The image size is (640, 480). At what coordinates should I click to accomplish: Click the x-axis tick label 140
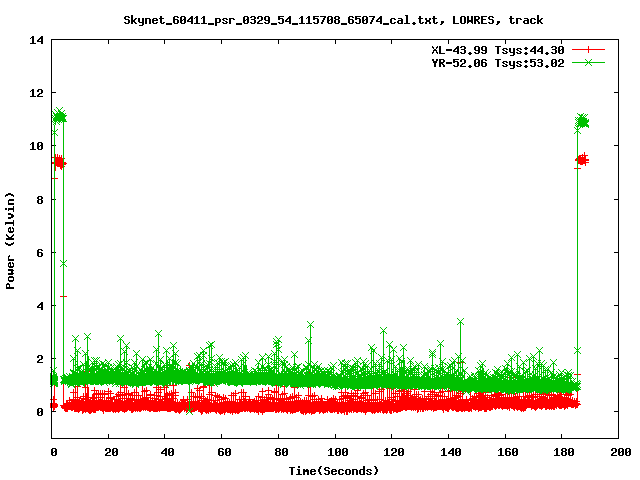(451, 452)
